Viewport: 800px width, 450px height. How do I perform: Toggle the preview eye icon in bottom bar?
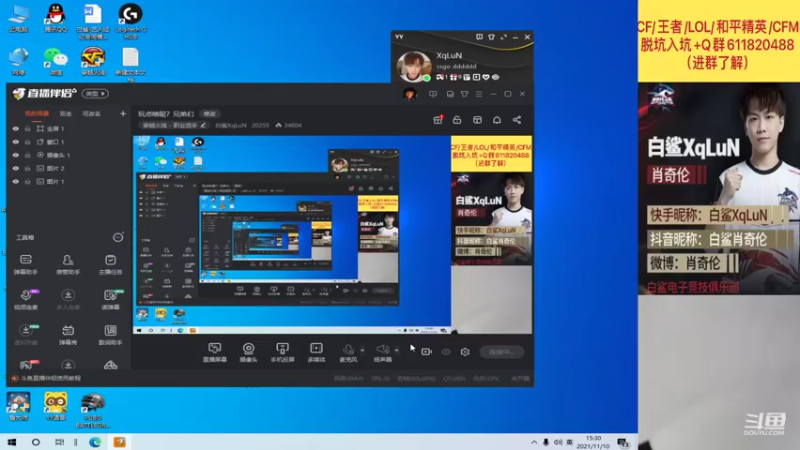click(446, 352)
